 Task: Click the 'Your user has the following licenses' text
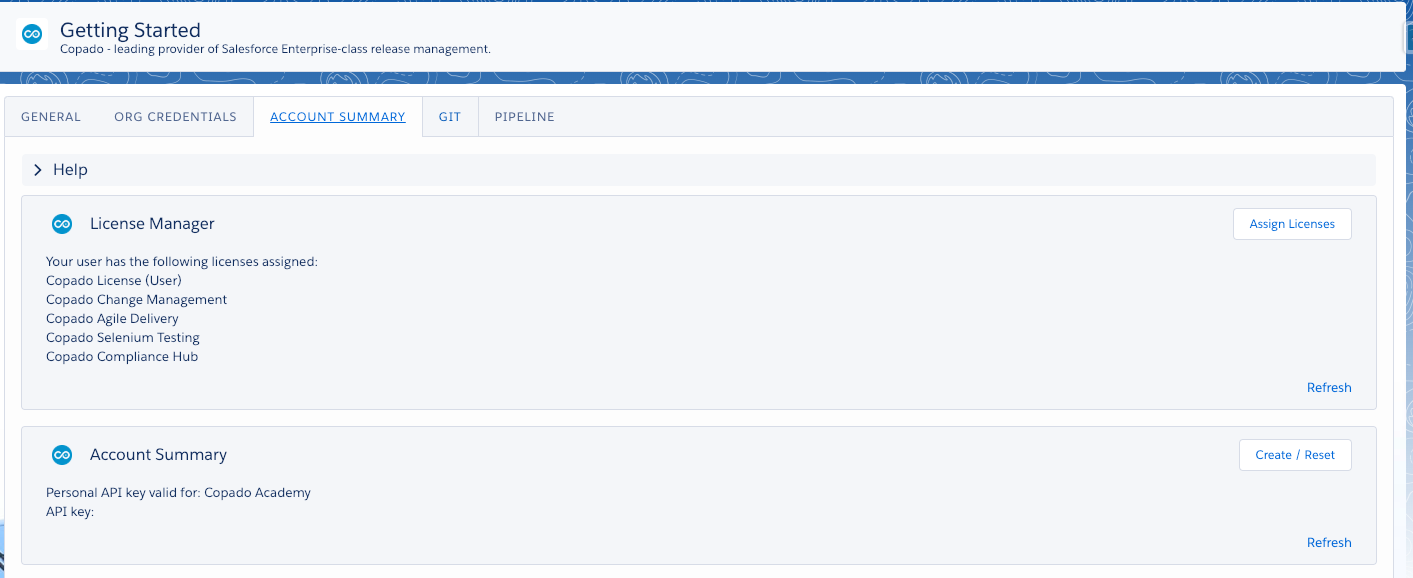(x=181, y=262)
